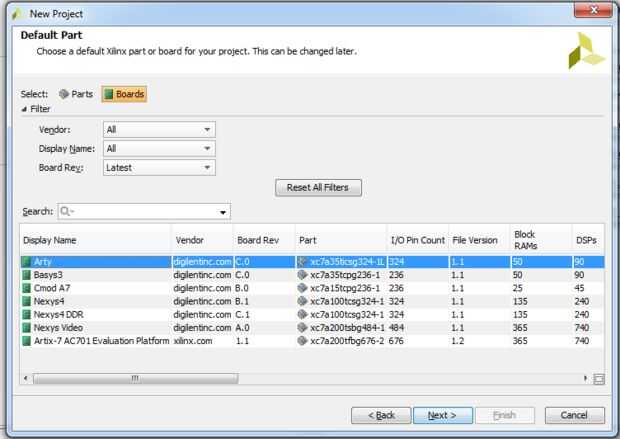Open table column settings icon

[x=599, y=379]
